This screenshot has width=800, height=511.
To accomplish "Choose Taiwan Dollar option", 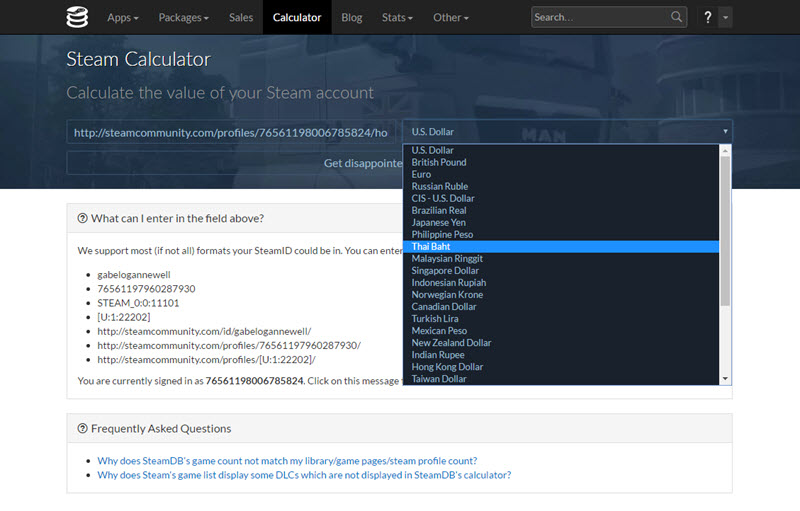I will [561, 379].
